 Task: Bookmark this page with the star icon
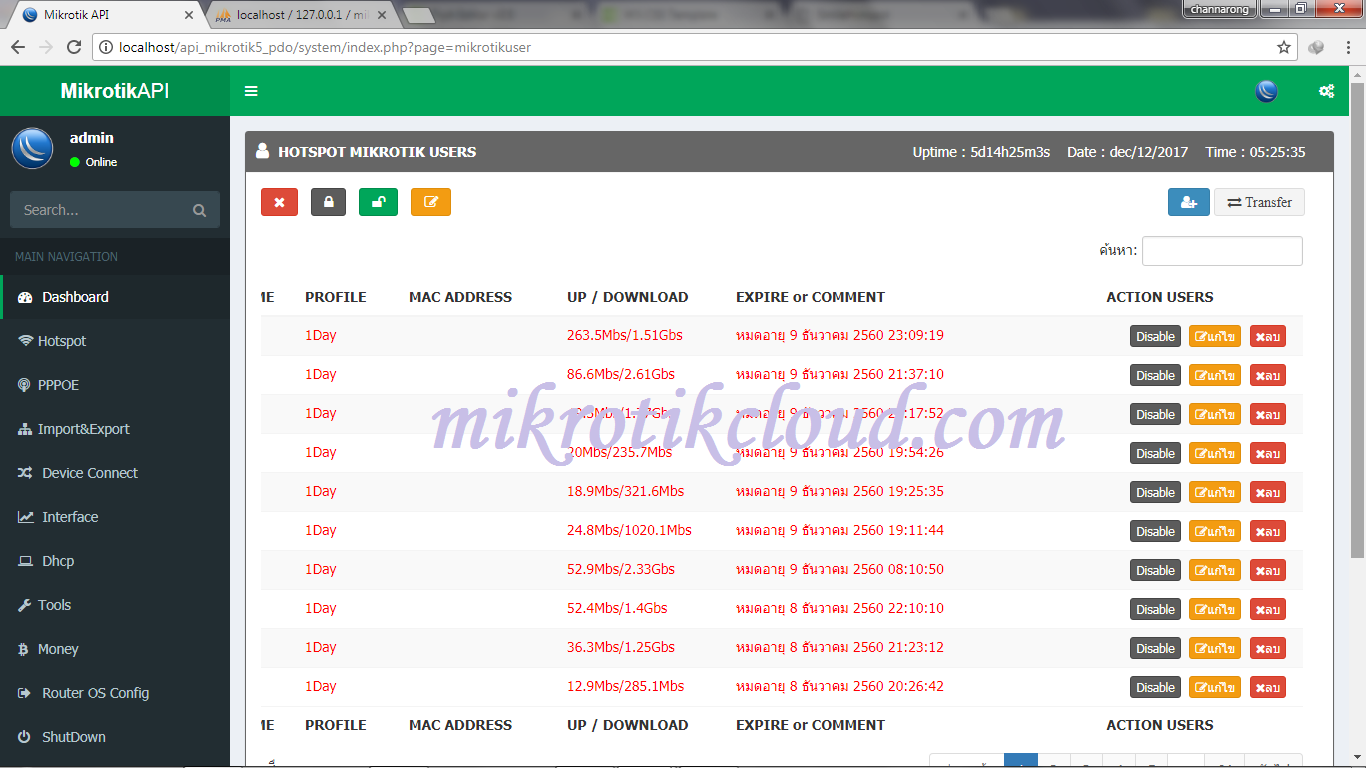1284,47
